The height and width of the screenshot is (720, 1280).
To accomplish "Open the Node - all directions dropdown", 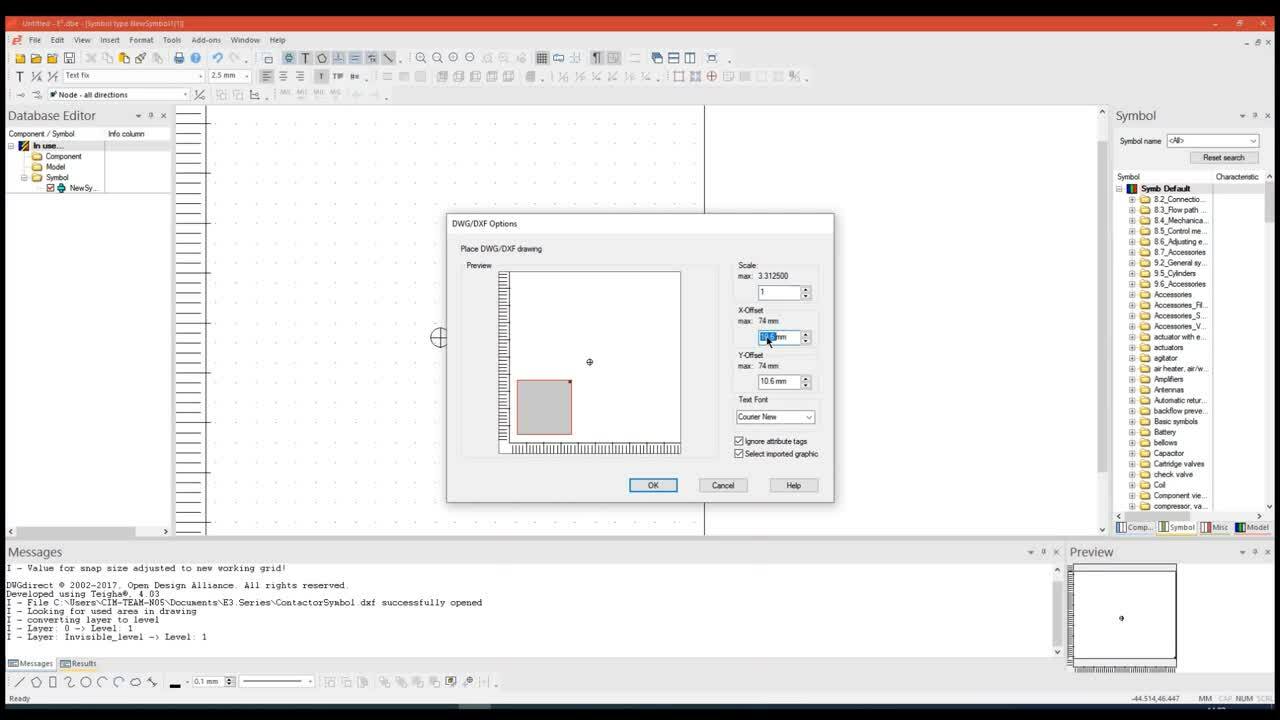I will pos(118,95).
